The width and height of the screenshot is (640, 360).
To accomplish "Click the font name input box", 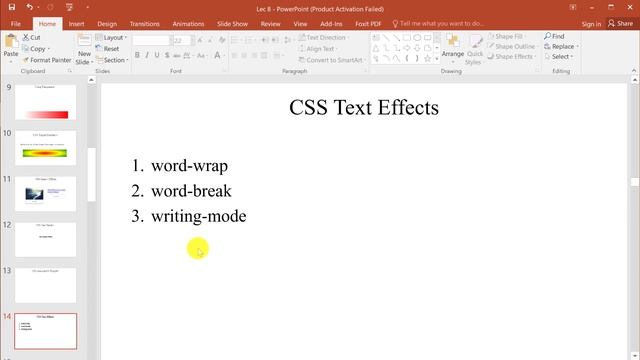I will [151, 40].
